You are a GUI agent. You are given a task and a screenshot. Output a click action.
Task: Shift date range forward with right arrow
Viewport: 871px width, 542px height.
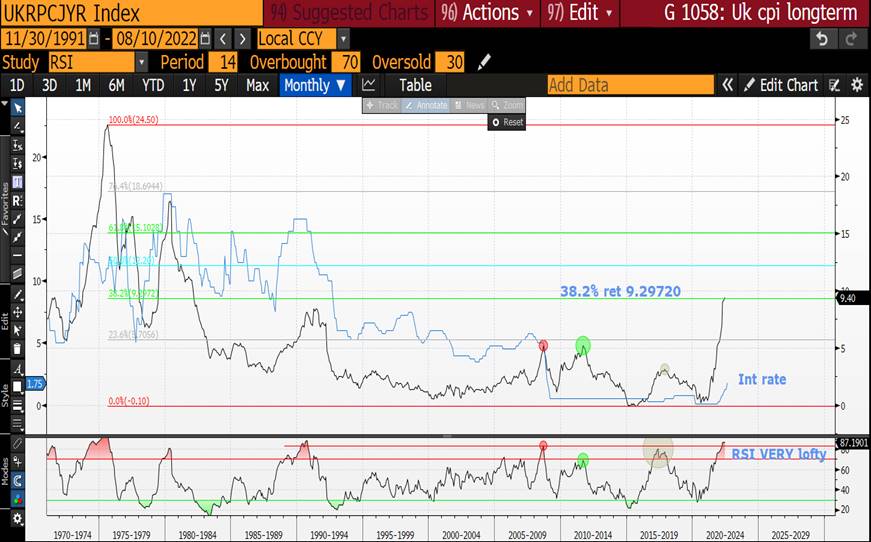(x=242, y=39)
